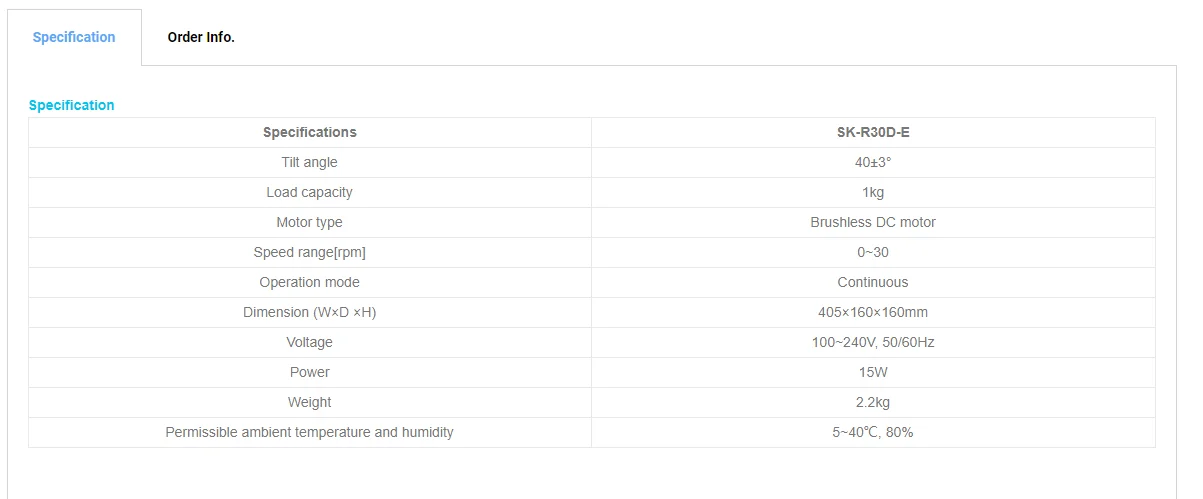Select the 0~30 speed value cell
Image resolution: width=1203 pixels, height=499 pixels.
(873, 252)
